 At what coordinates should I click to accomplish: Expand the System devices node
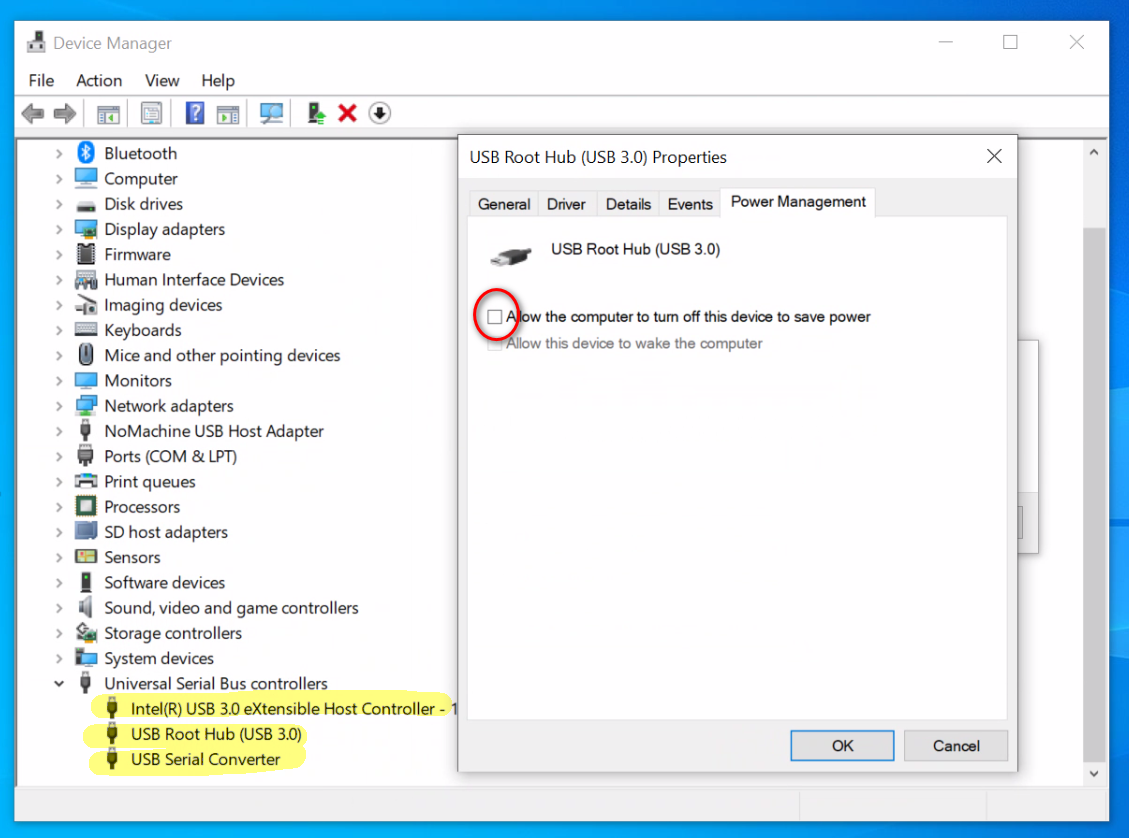pyautogui.click(x=59, y=658)
